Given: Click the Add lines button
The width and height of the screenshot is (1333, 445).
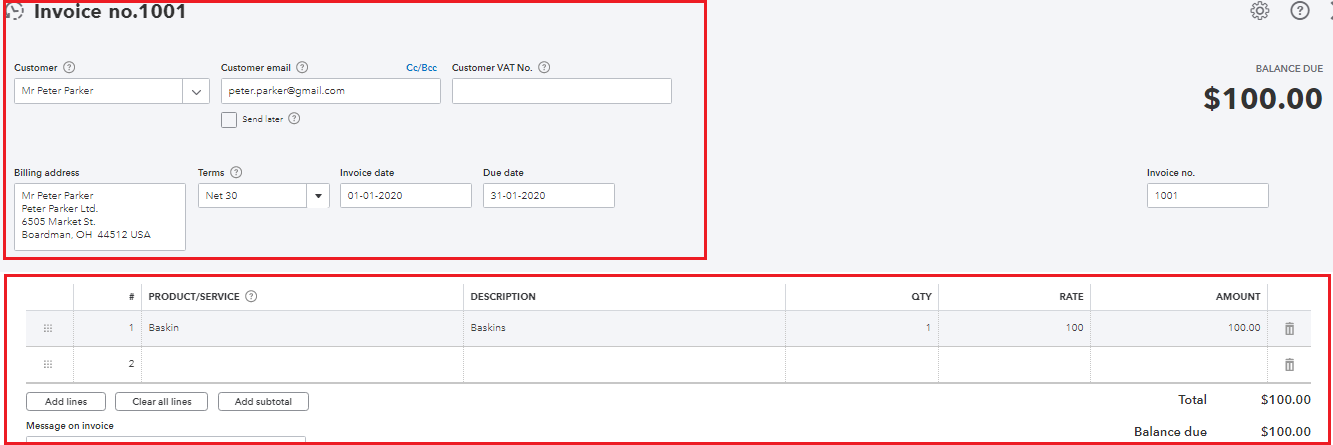Looking at the screenshot, I should click(66, 402).
